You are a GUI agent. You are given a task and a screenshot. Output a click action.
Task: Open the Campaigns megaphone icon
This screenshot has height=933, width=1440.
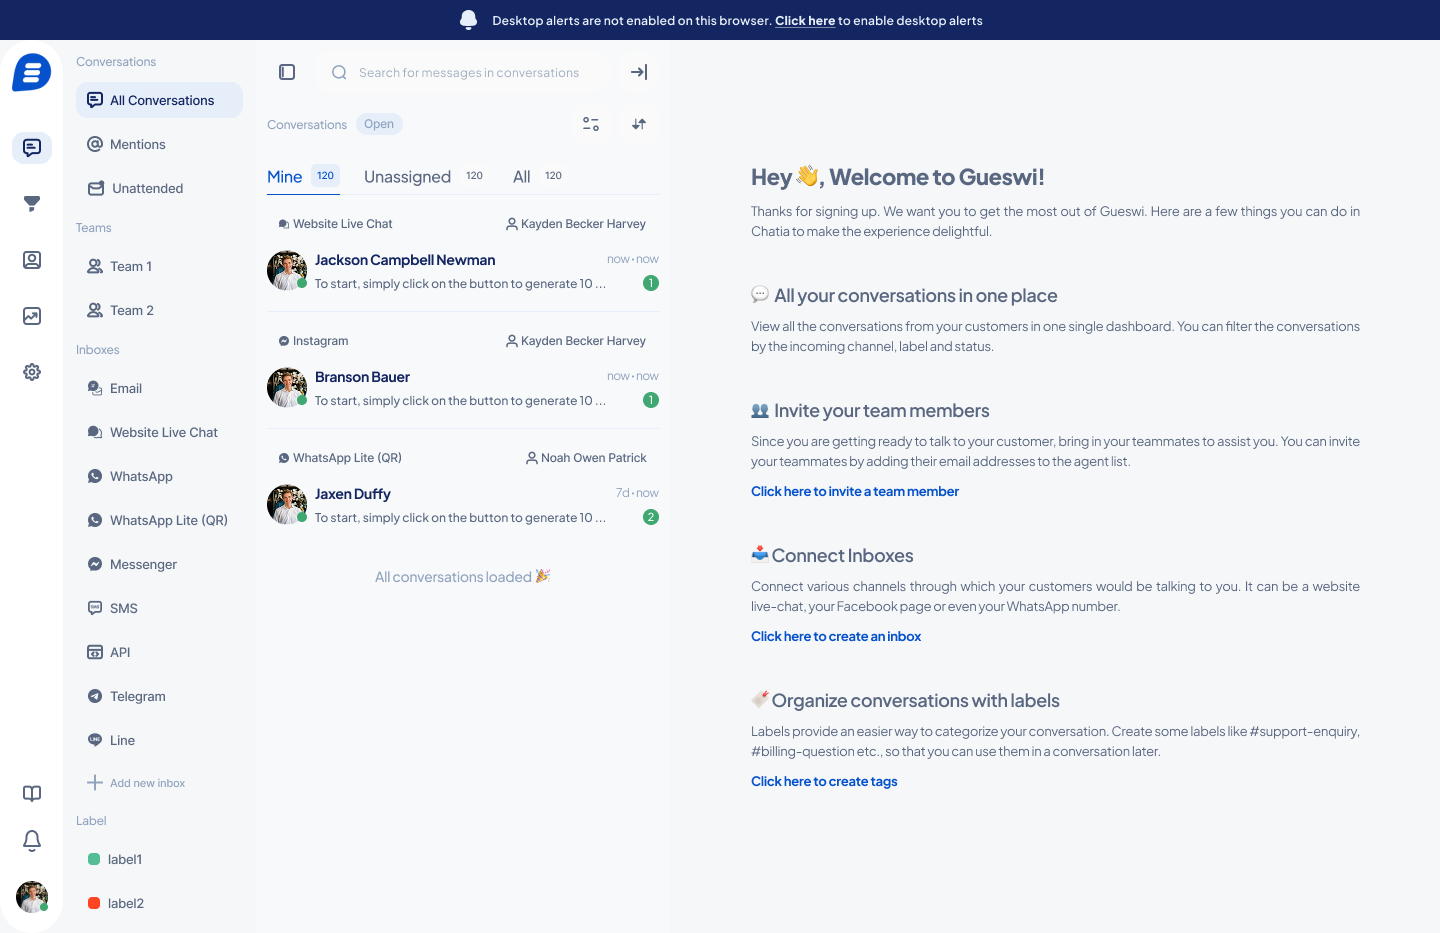[32, 204]
